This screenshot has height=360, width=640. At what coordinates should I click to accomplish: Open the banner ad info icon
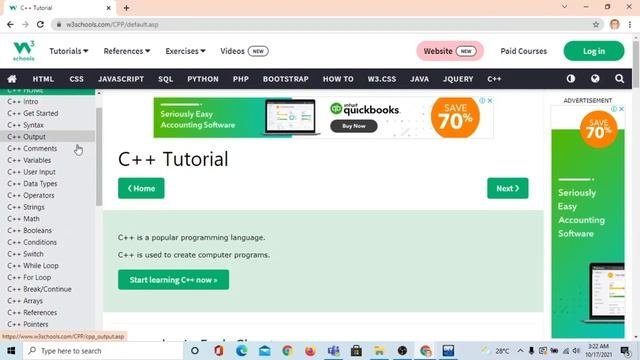(x=482, y=100)
